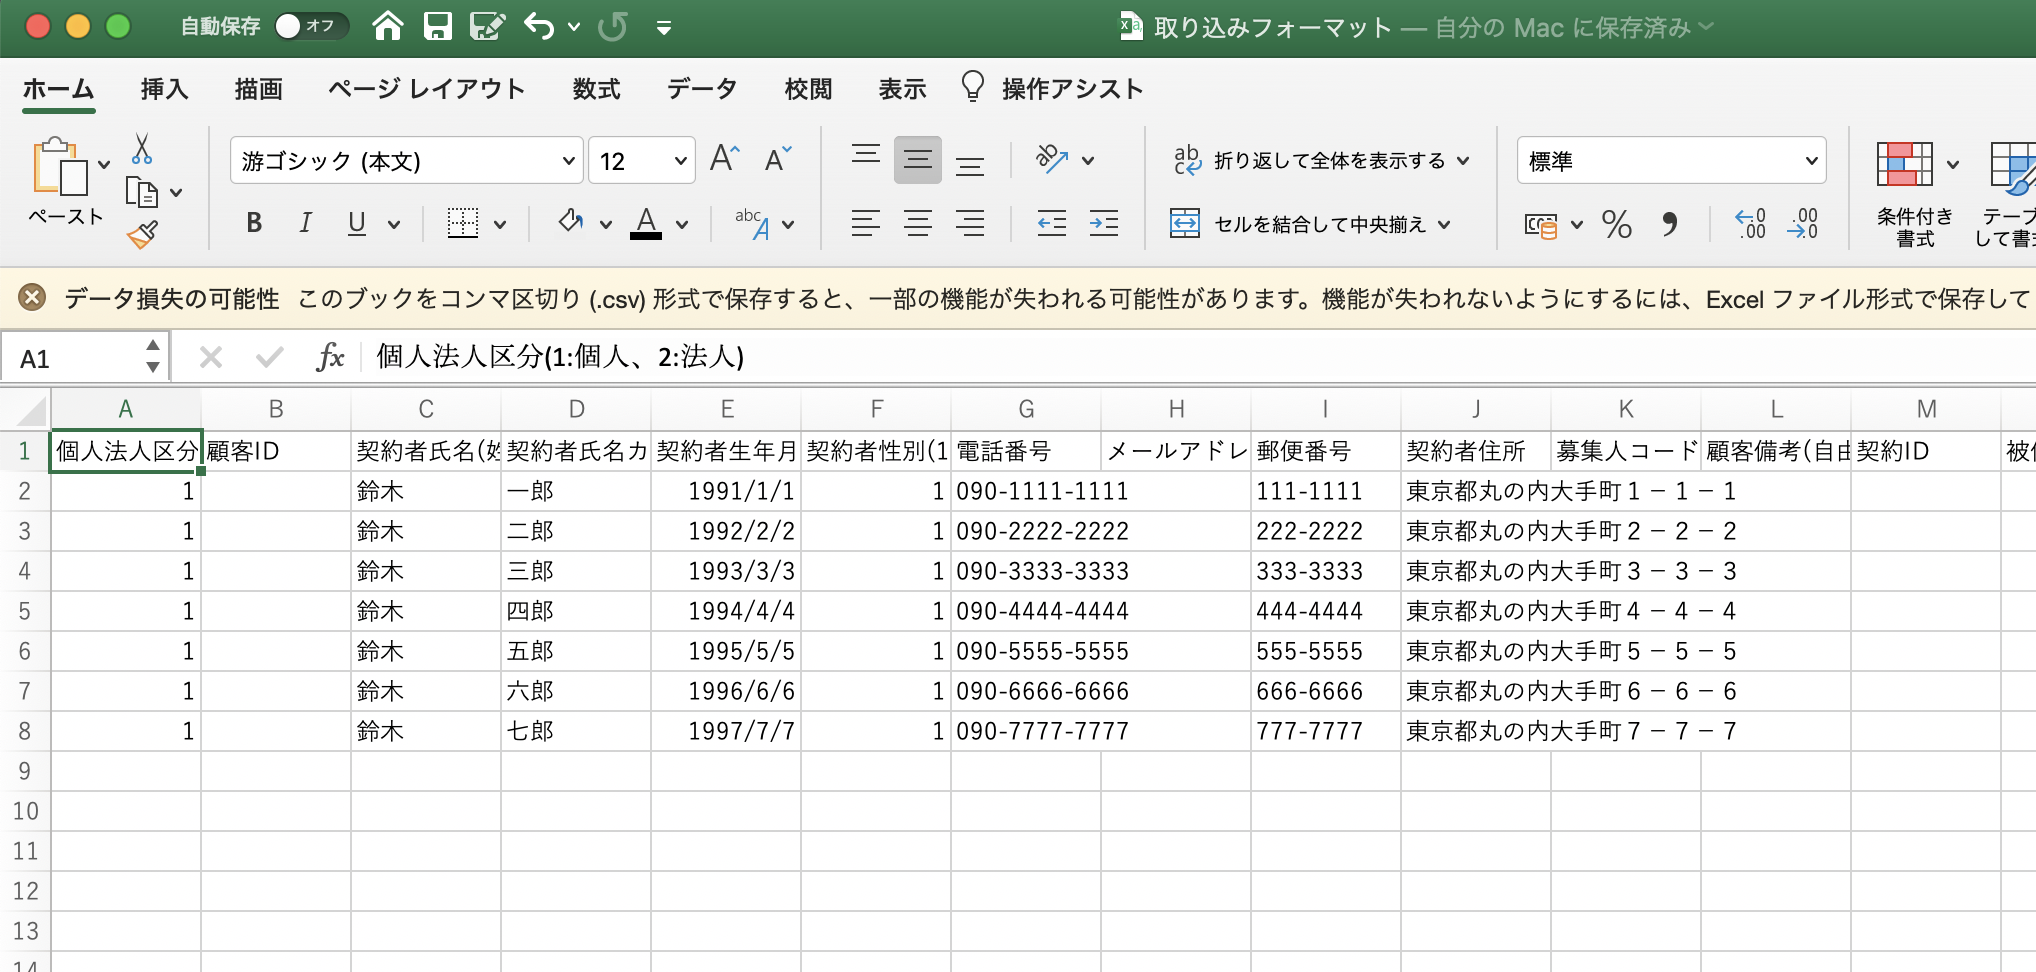Save the workbook with the save icon

pos(438,27)
